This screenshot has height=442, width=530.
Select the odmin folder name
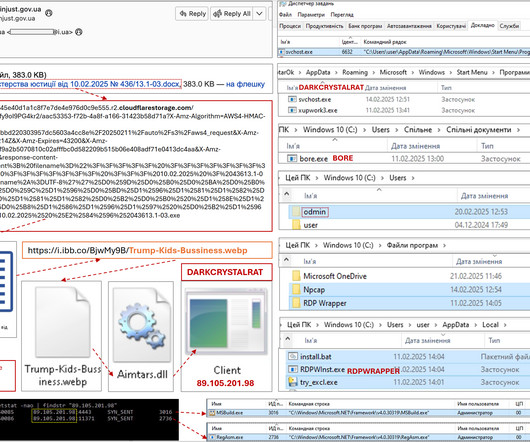(315, 212)
